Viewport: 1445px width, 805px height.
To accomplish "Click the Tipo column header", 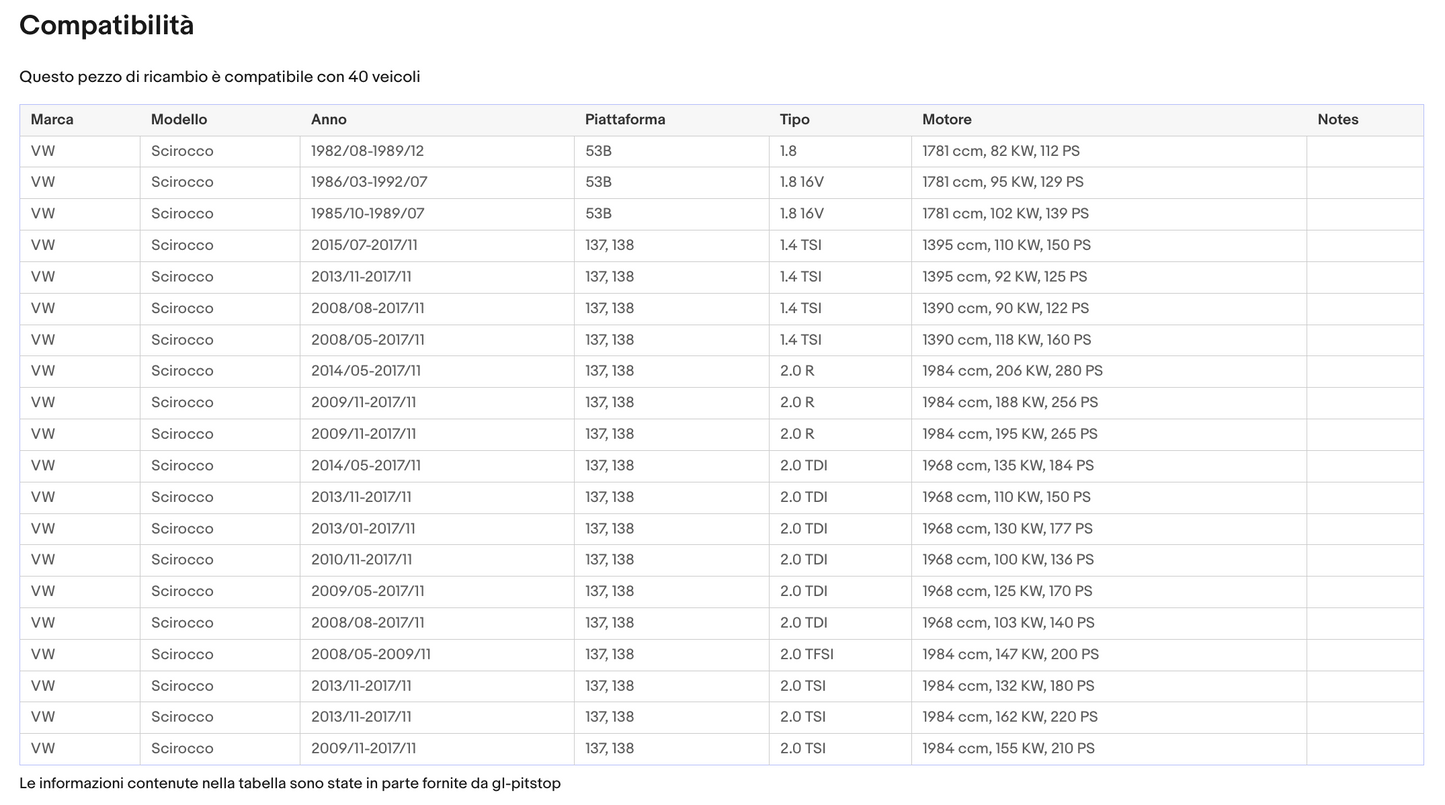I will 794,120.
